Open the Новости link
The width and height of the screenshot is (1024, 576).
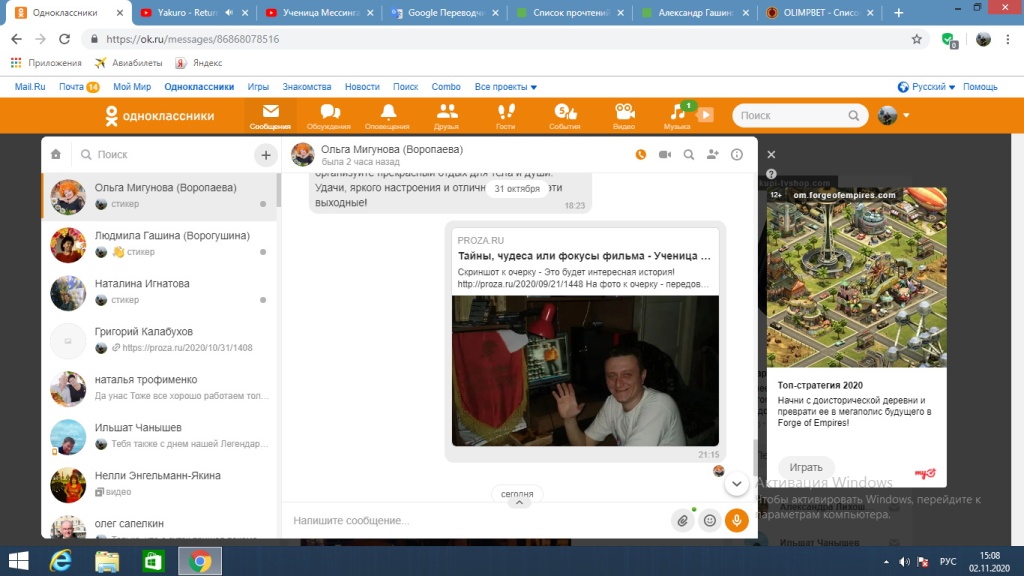tap(362, 87)
